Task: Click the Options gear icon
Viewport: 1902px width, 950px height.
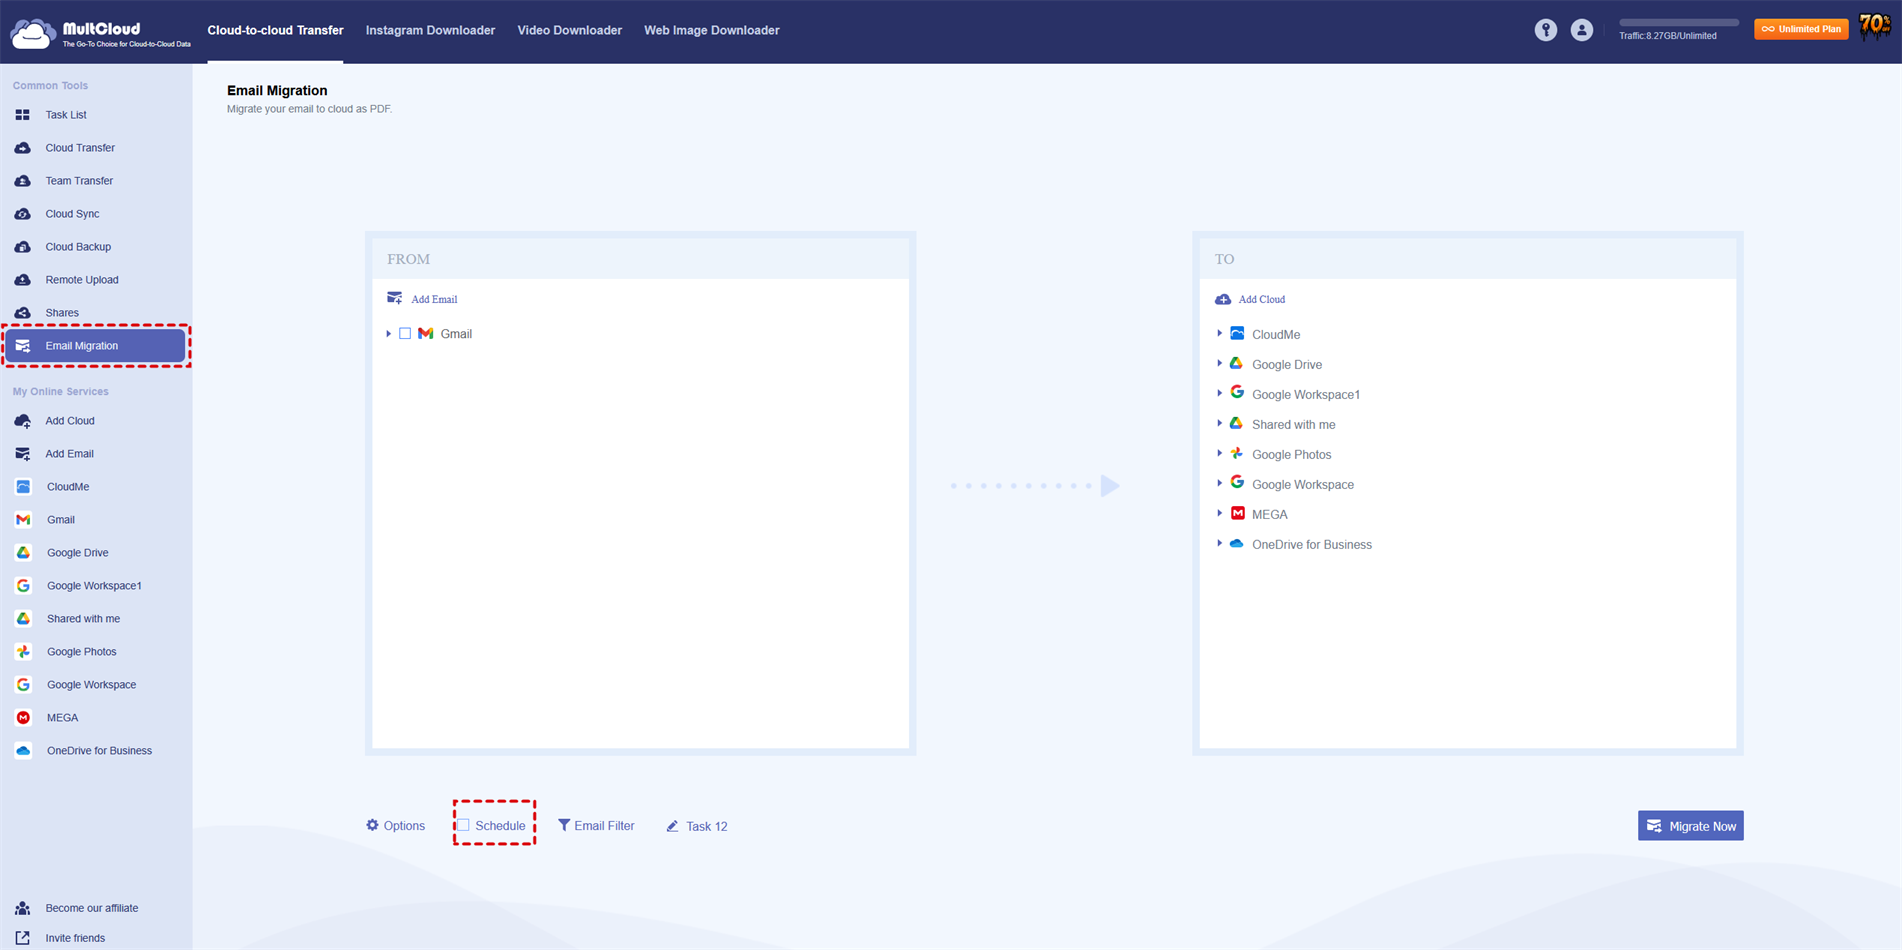Action: [x=372, y=825]
